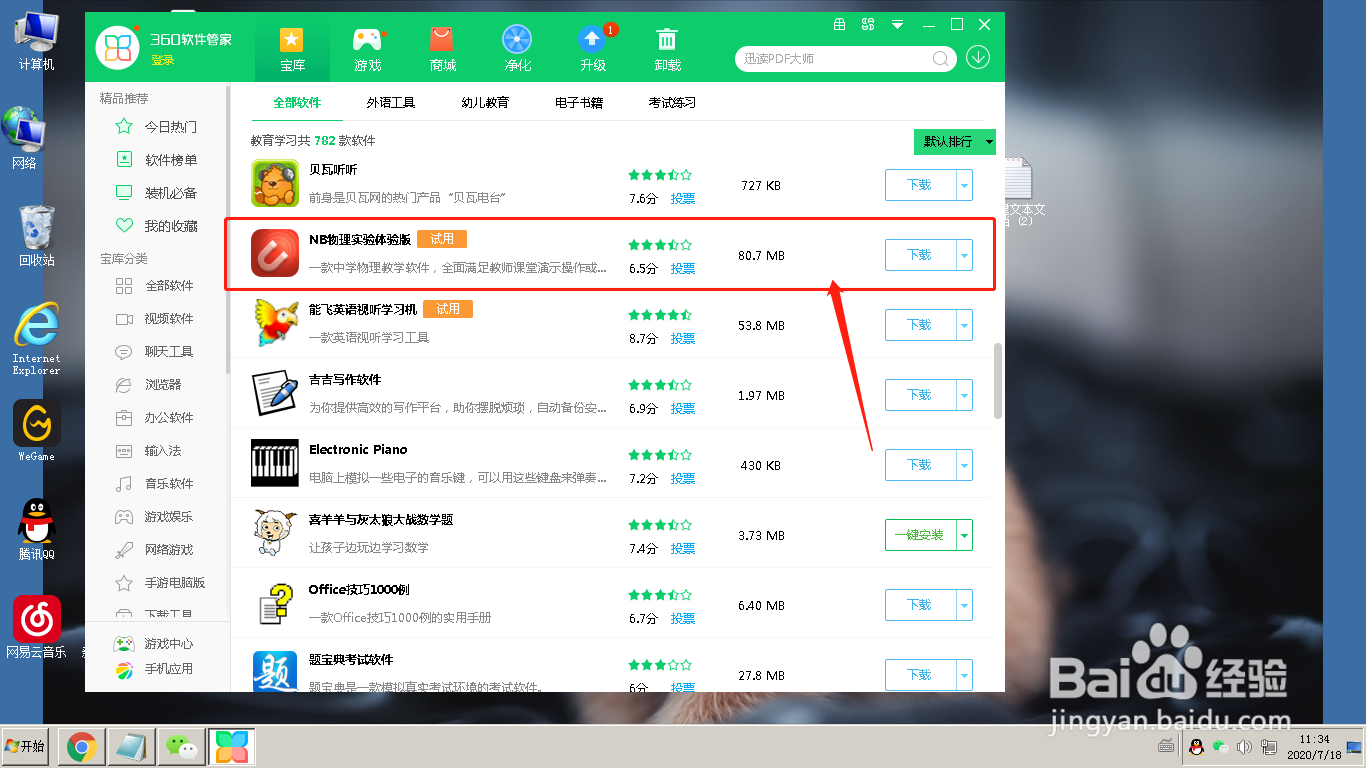Screen dimensions: 1366x768
Task: Switch to the 外语工具 tab
Action: [391, 102]
